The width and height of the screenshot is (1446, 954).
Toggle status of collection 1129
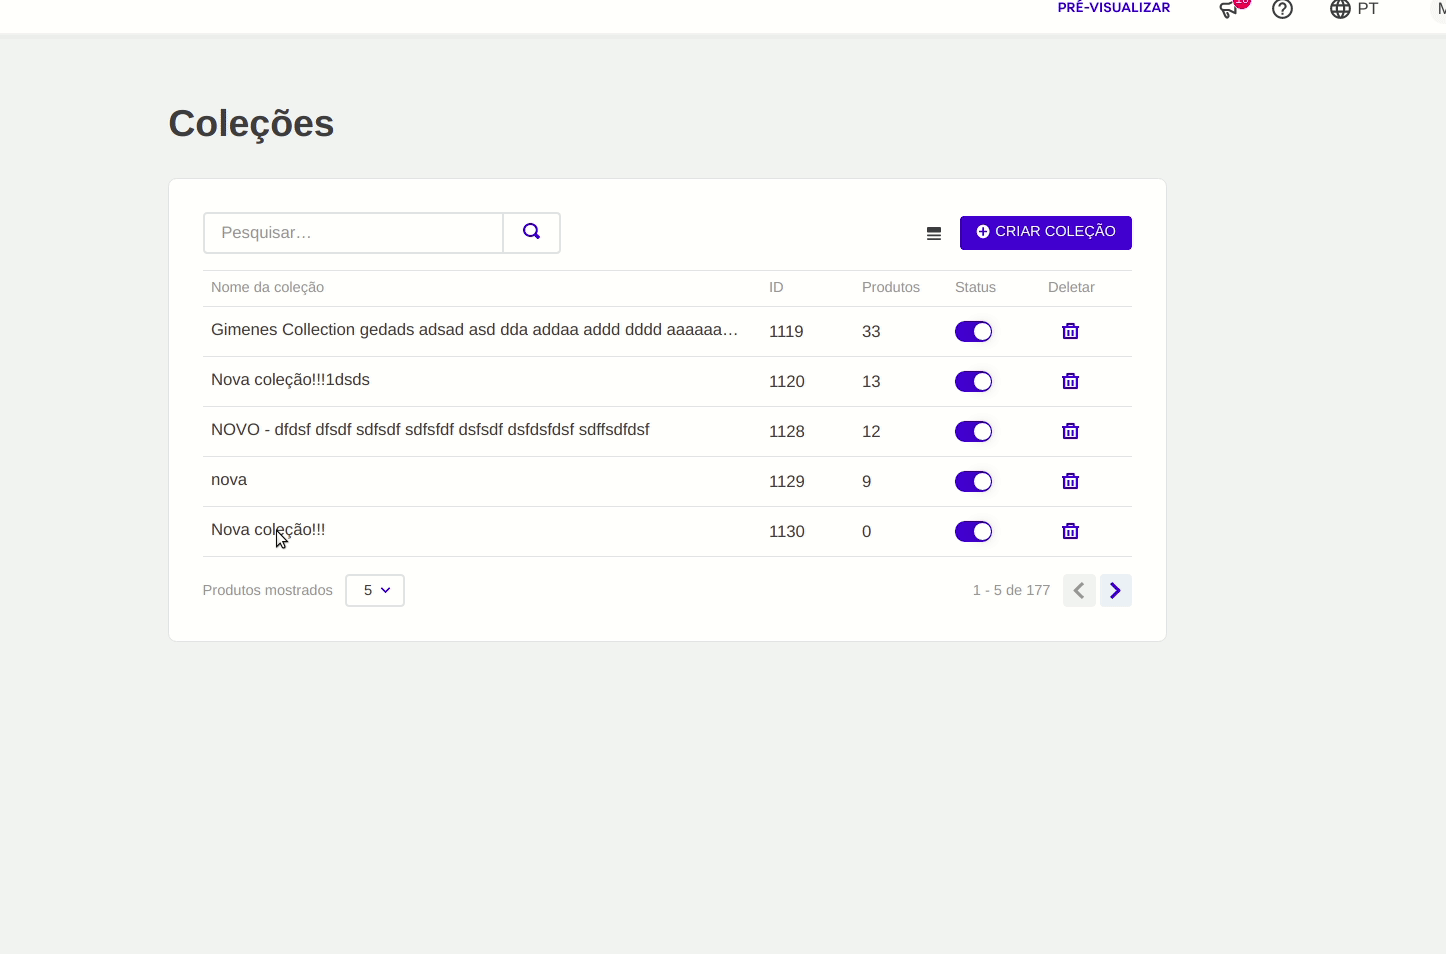(x=973, y=481)
